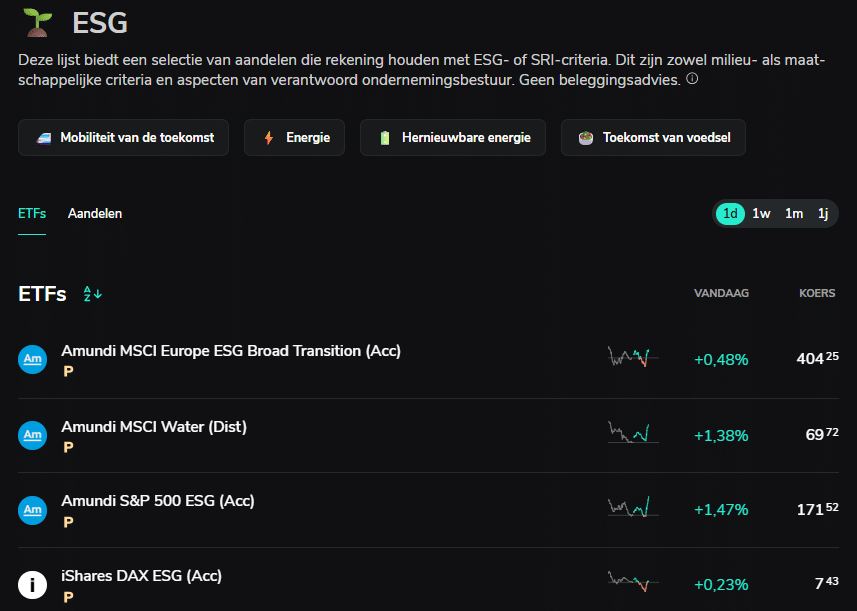Screen dimensions: 857x611
Task: Click the food bowl icon in Toekomst van voedsel
Action: (x=586, y=138)
